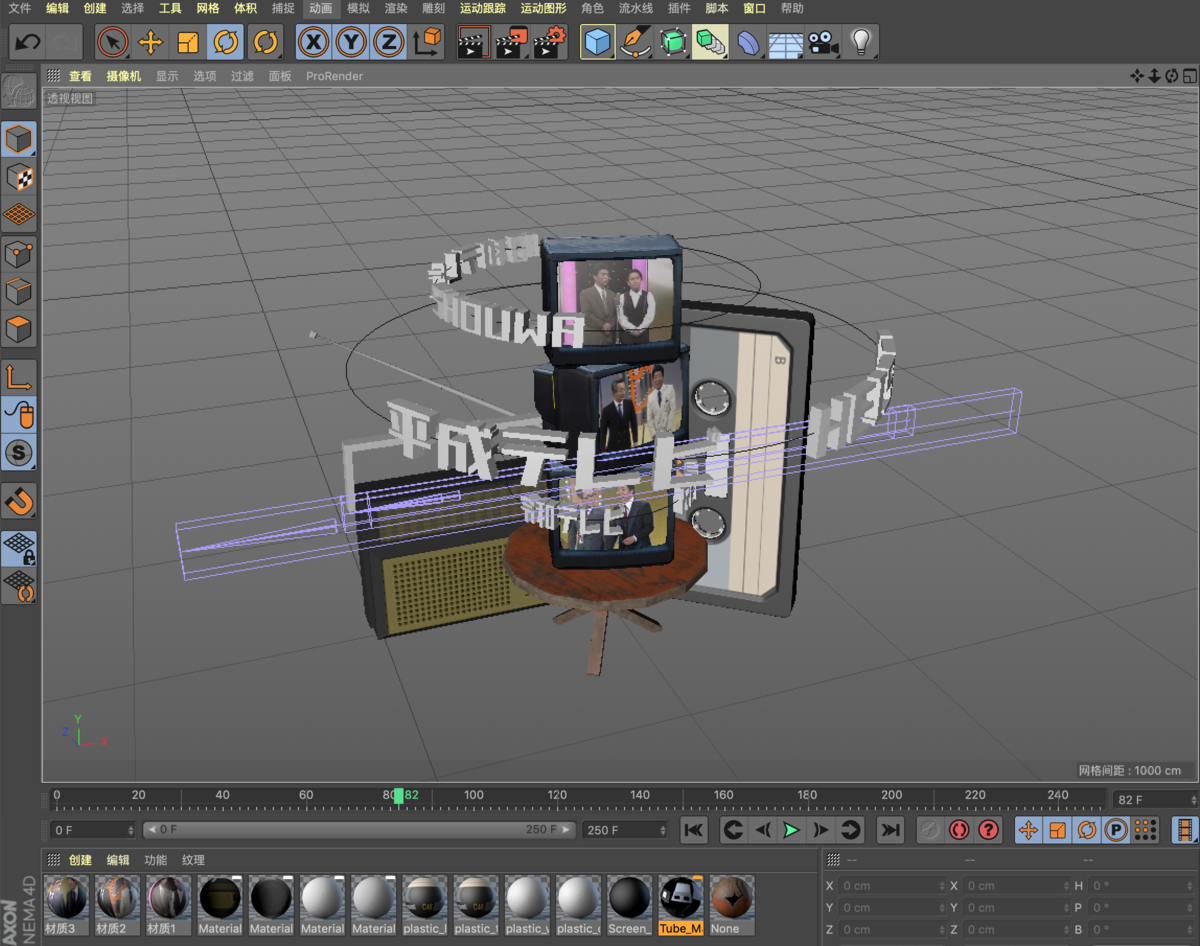Click the 82 F current frame field
The width and height of the screenshot is (1200, 946).
click(x=1154, y=799)
